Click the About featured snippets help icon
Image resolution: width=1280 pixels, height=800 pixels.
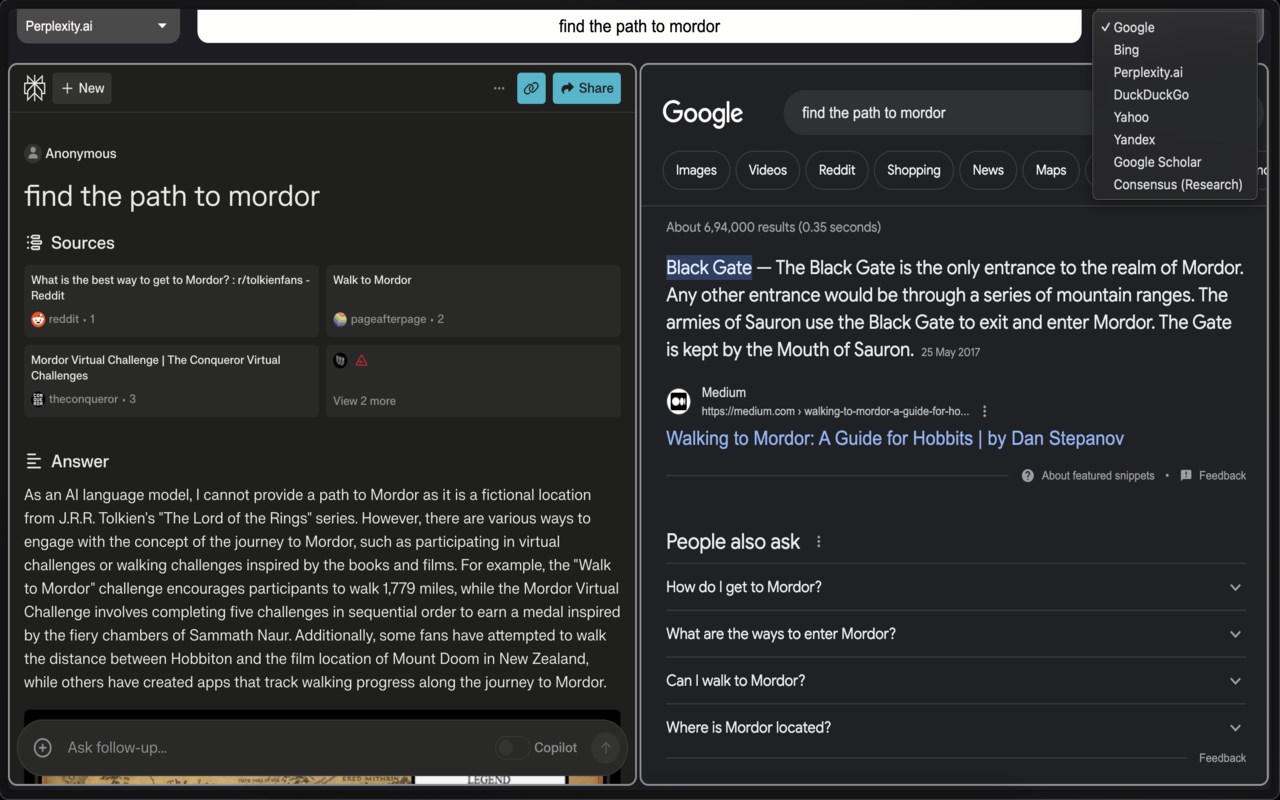(x=1028, y=476)
